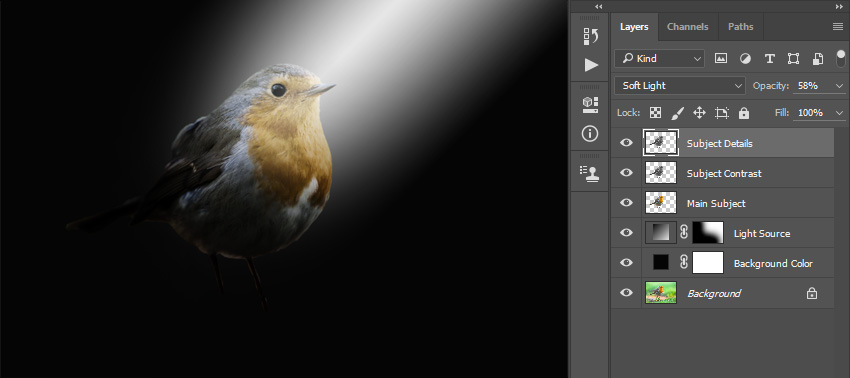
Task: Click the robin's eye on the canvas
Action: (x=278, y=90)
